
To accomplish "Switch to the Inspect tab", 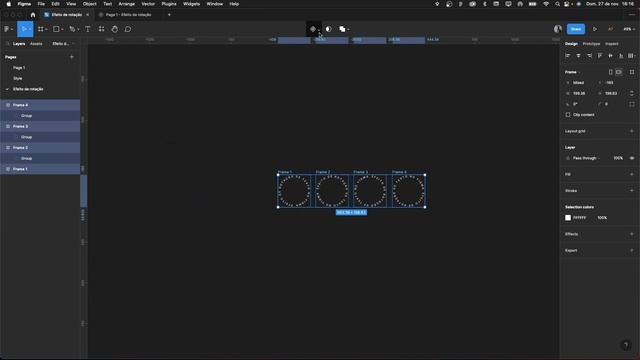I will 611,44.
